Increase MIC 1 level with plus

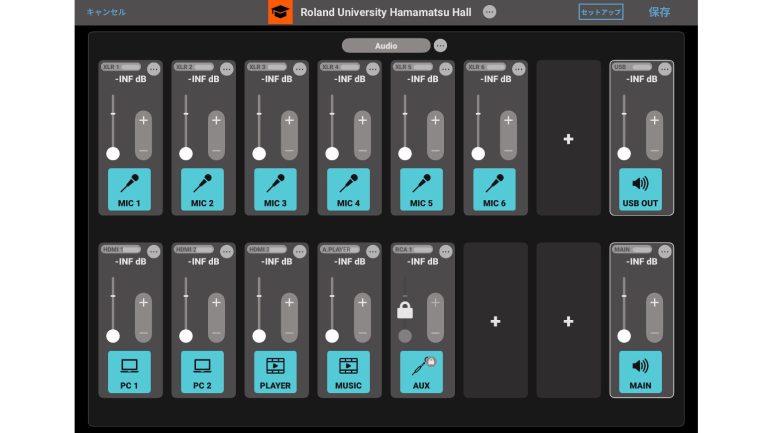tap(143, 121)
